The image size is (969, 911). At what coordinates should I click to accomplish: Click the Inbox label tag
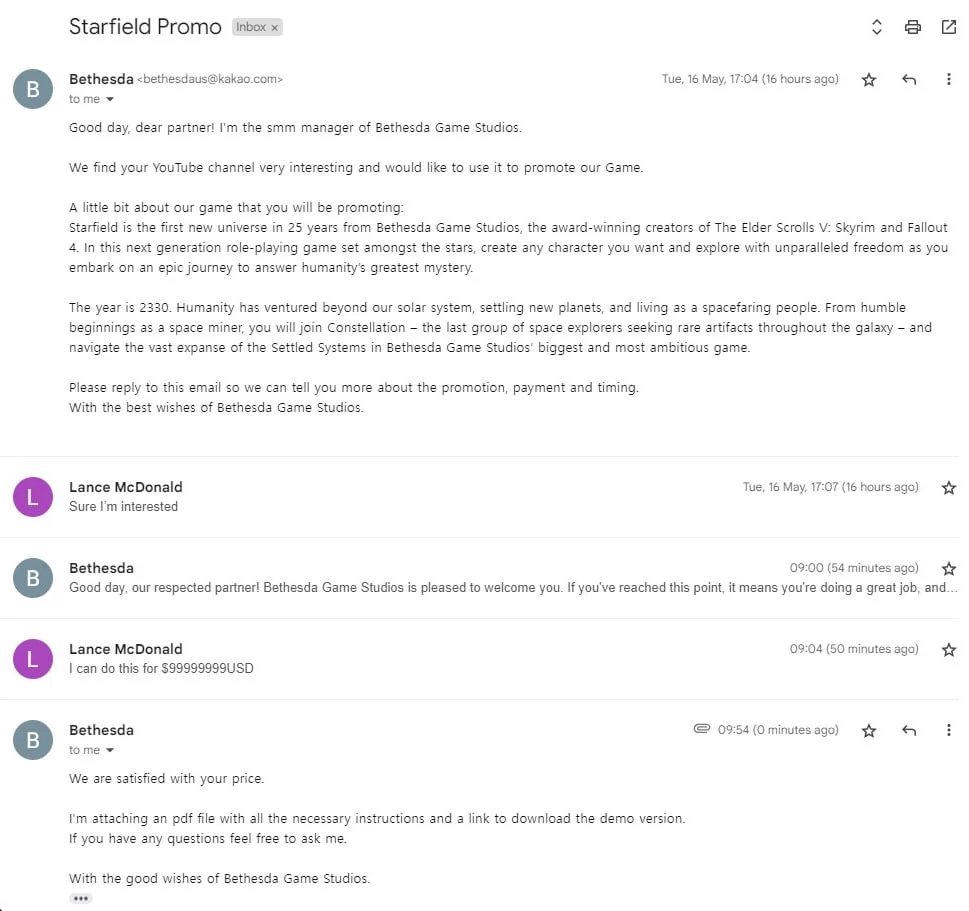coord(250,28)
